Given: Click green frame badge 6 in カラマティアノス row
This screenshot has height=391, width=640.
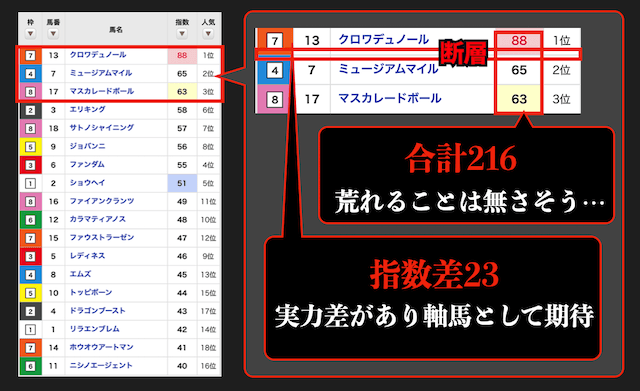Looking at the screenshot, I should [x=30, y=220].
